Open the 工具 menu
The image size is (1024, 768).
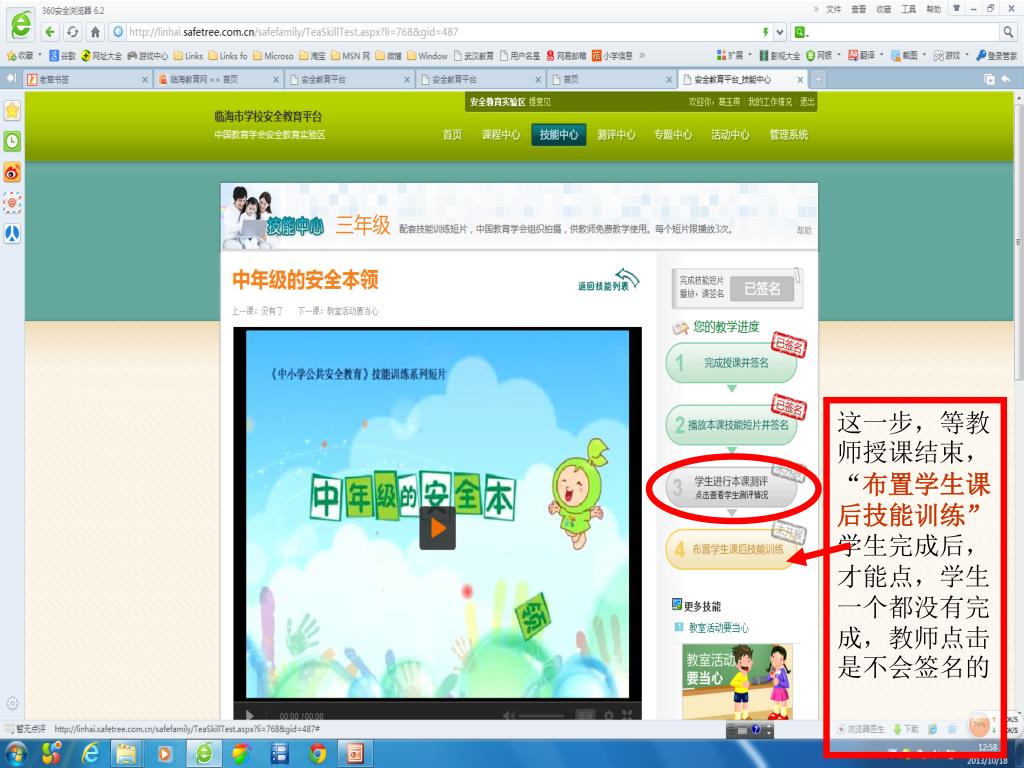pyautogui.click(x=908, y=9)
